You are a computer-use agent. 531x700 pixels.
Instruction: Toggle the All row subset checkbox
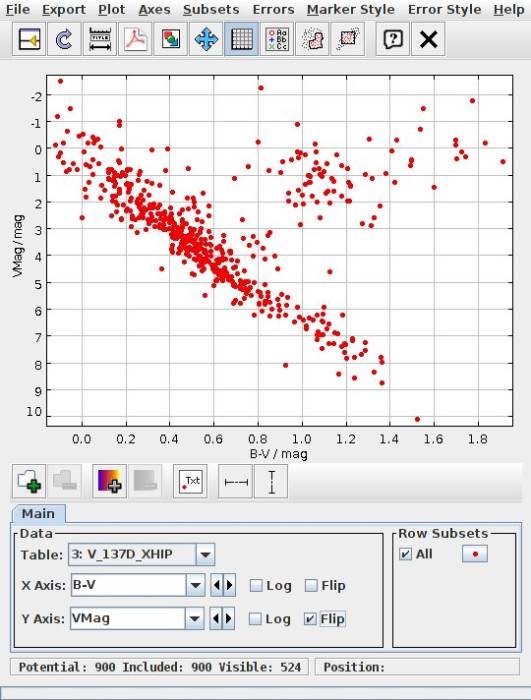pyautogui.click(x=405, y=554)
